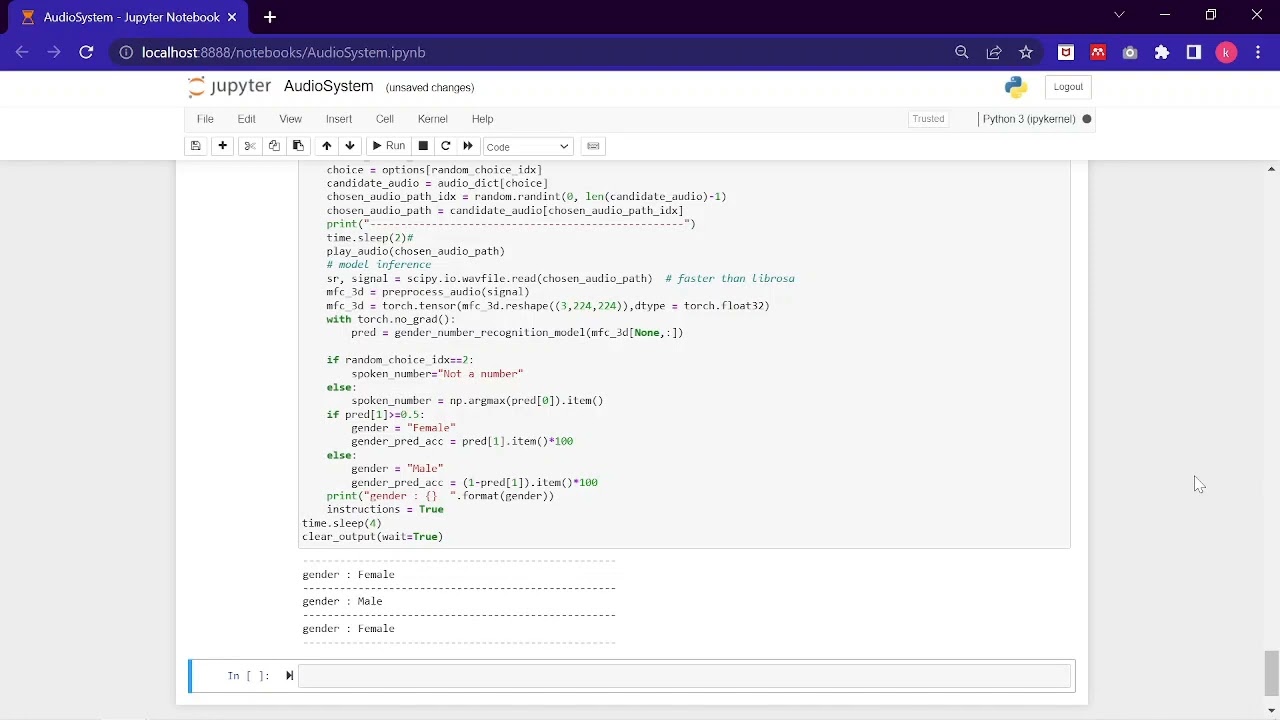Click the # model inference comment
This screenshot has height=720, width=1280.
coord(378,265)
